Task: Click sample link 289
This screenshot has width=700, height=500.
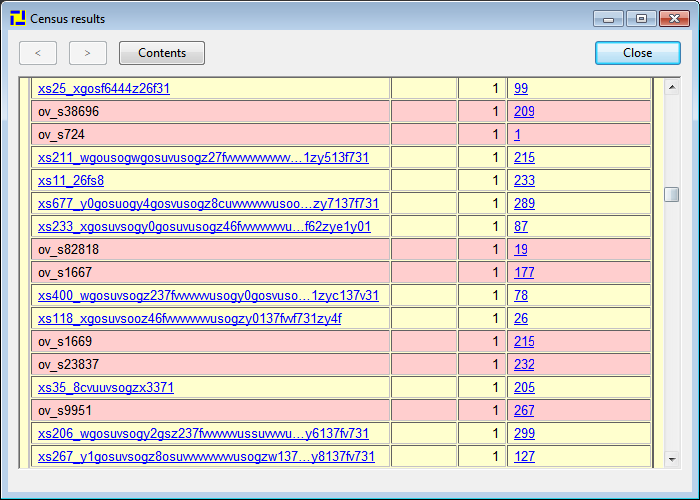Action: [524, 204]
